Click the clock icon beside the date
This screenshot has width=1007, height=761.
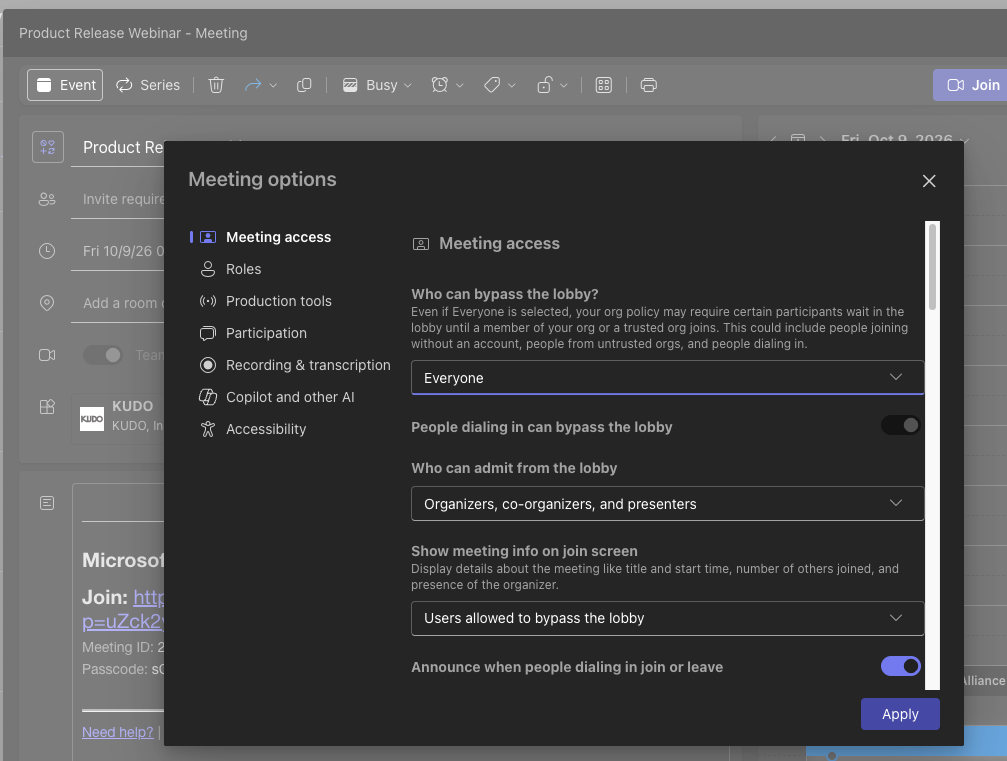[x=47, y=251]
